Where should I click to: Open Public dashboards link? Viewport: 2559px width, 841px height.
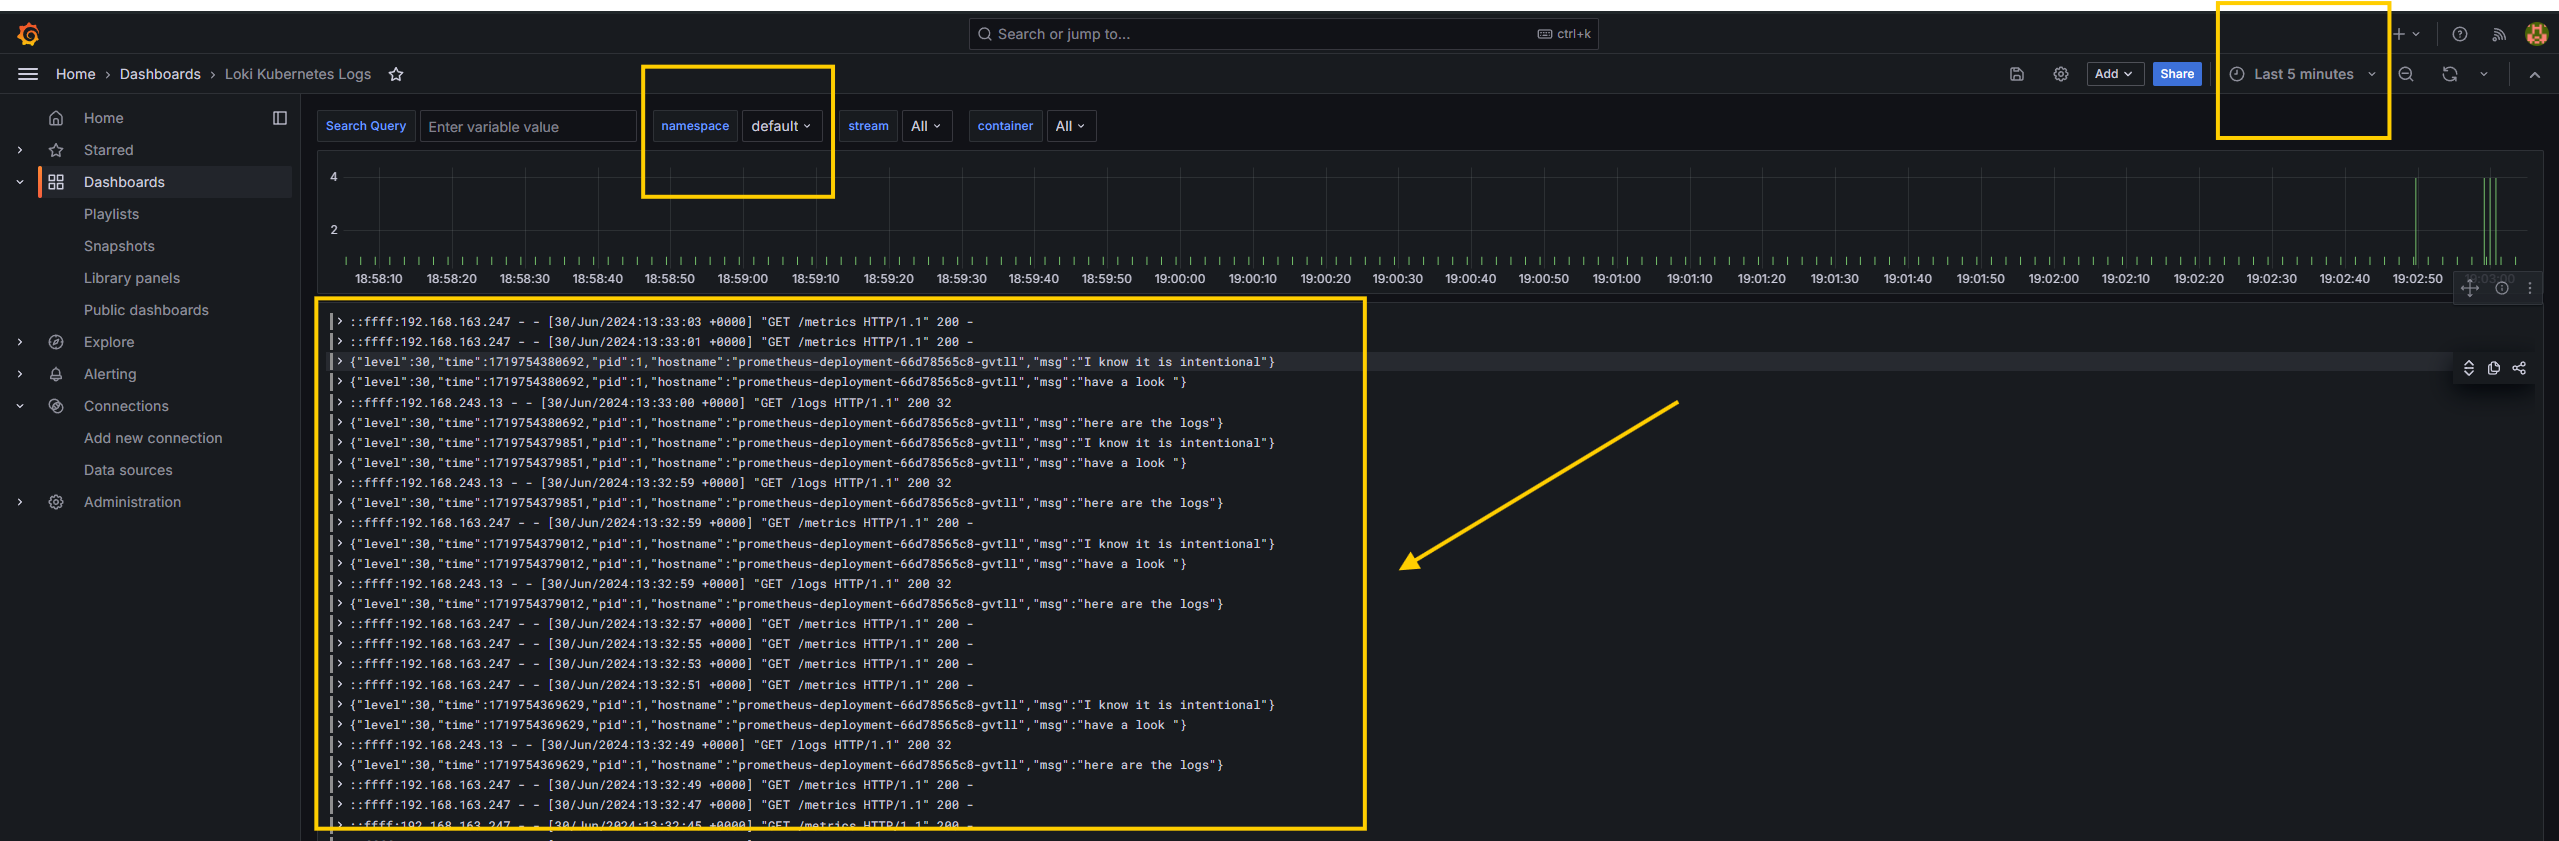146,310
